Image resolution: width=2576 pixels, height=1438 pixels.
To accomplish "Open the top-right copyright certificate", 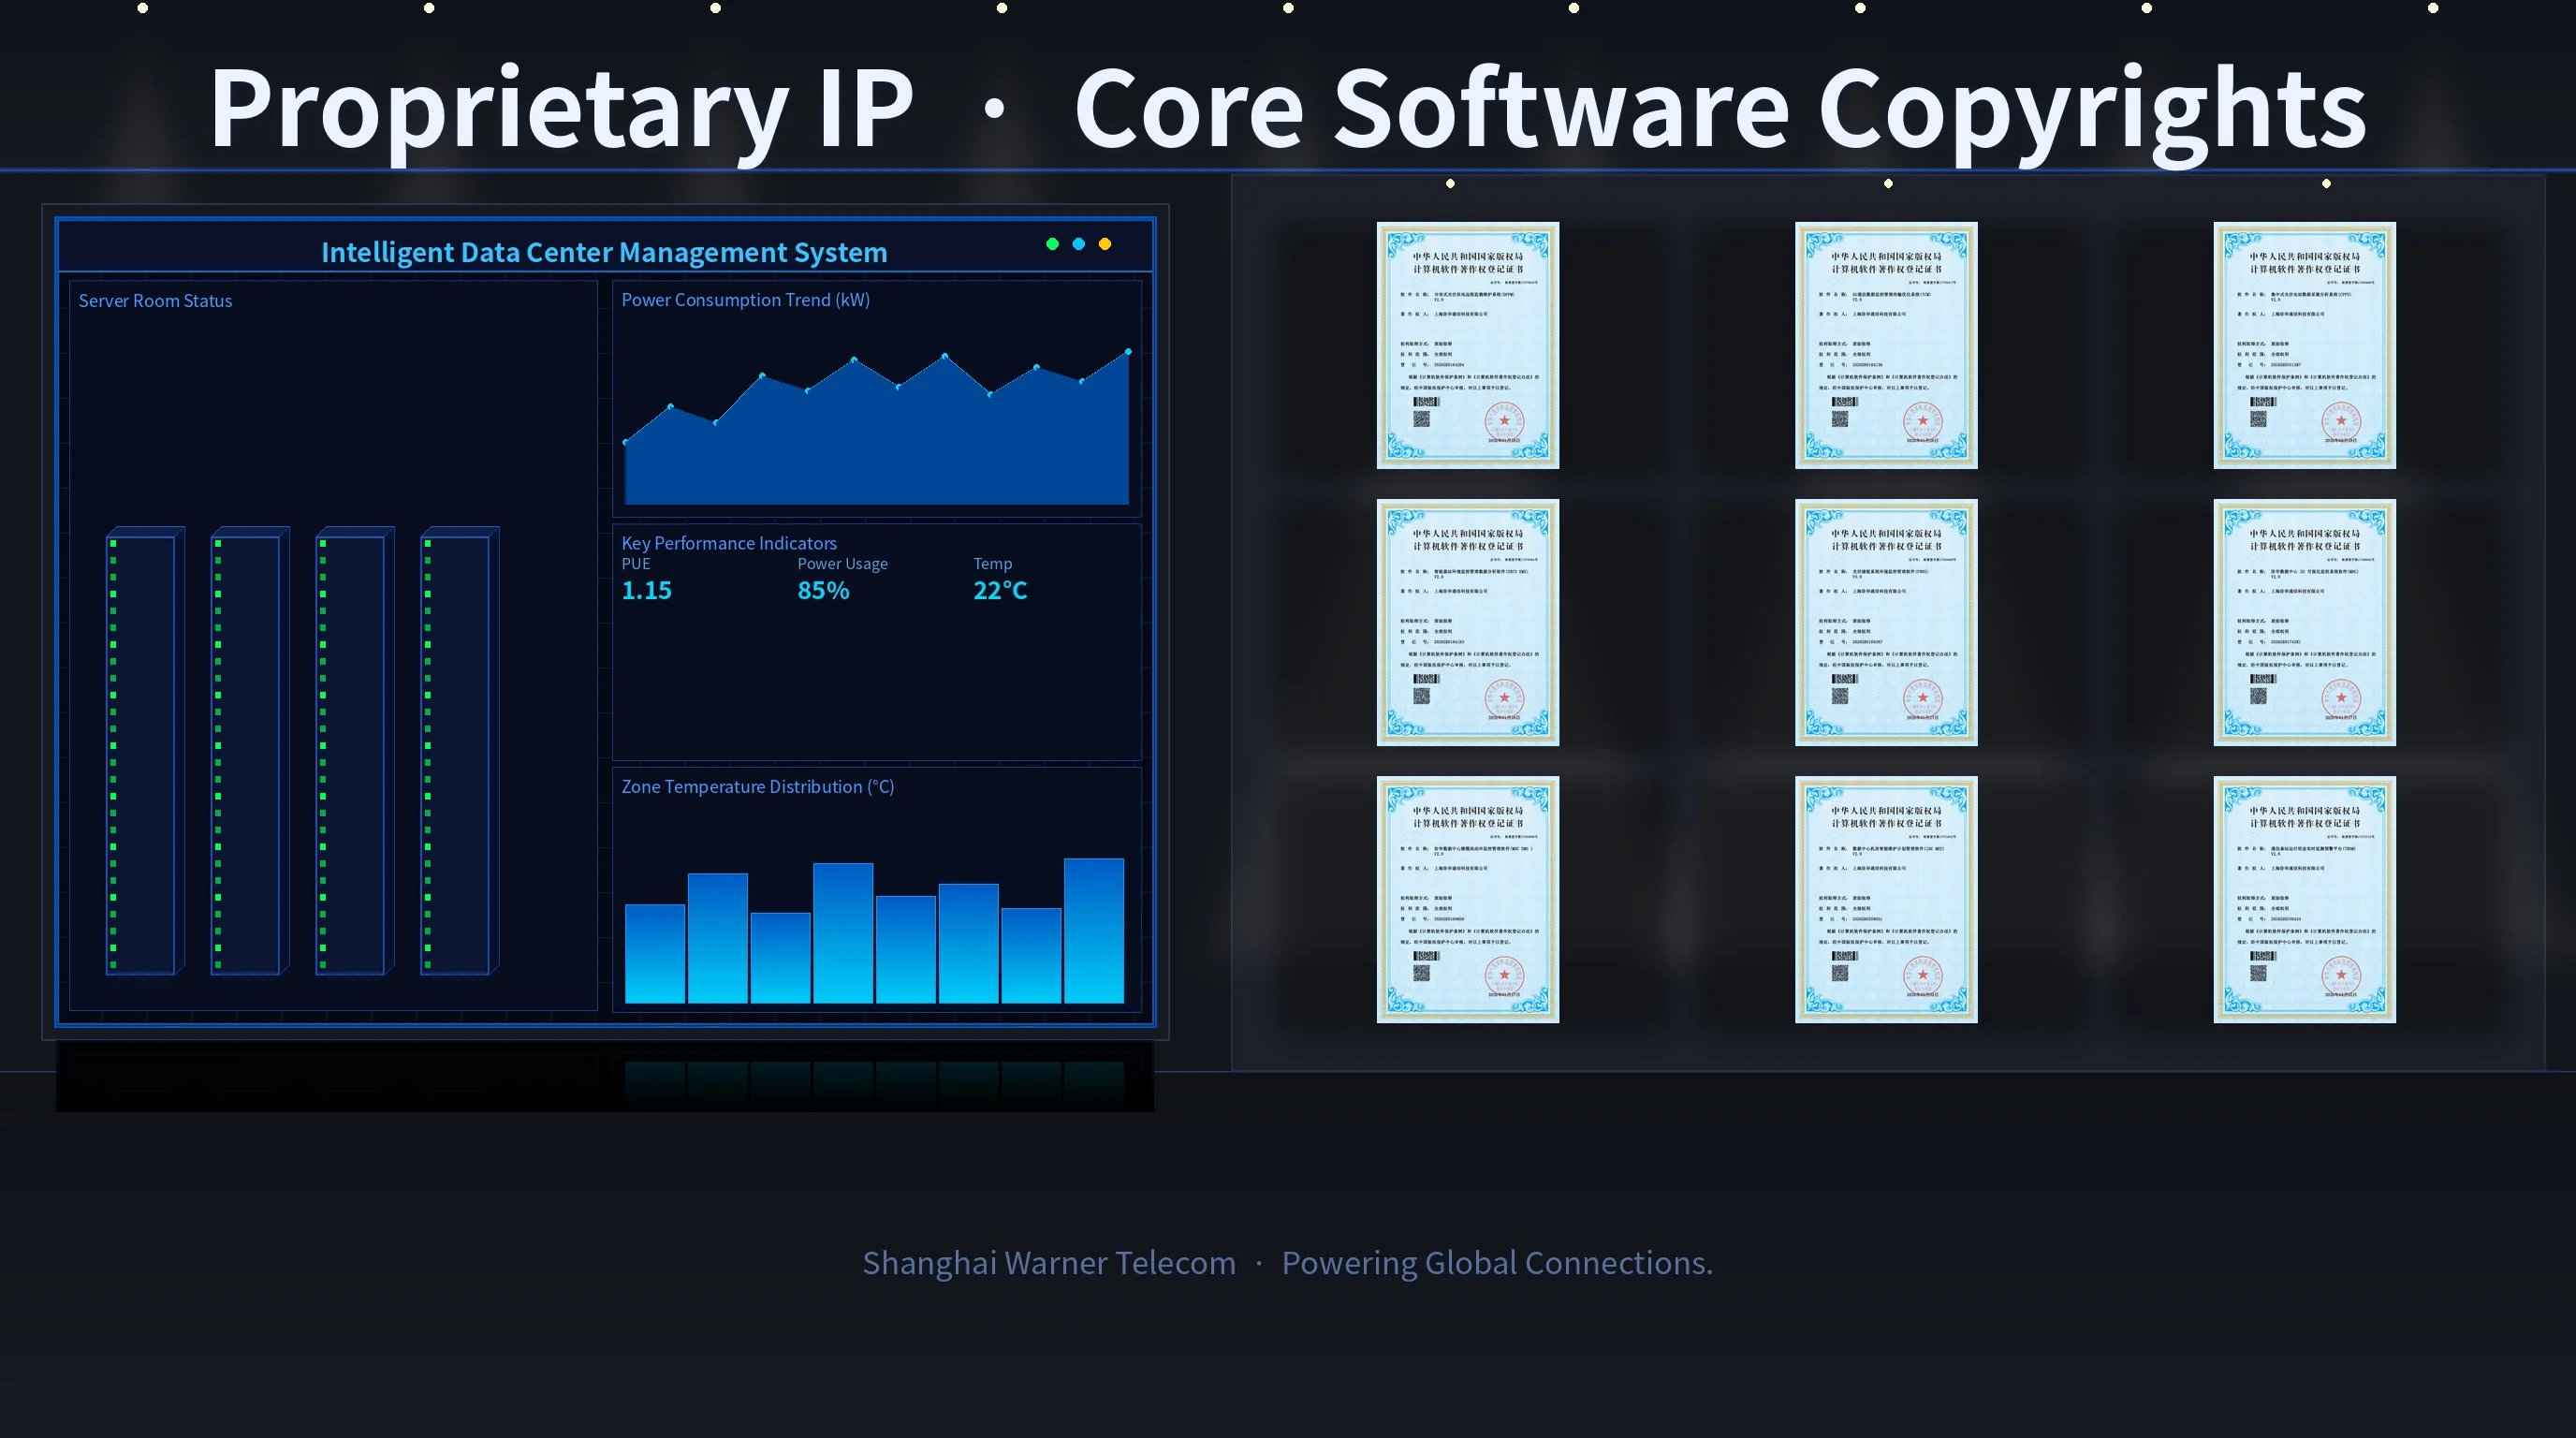I will tap(2305, 345).
